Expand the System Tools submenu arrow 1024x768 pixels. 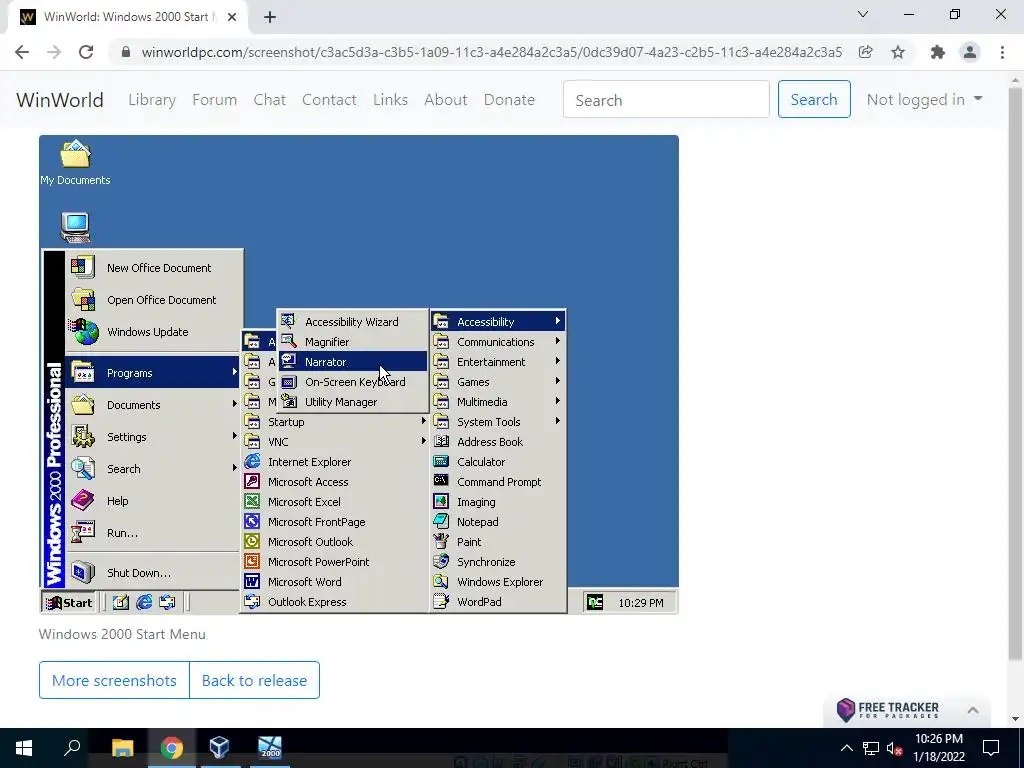pos(557,421)
